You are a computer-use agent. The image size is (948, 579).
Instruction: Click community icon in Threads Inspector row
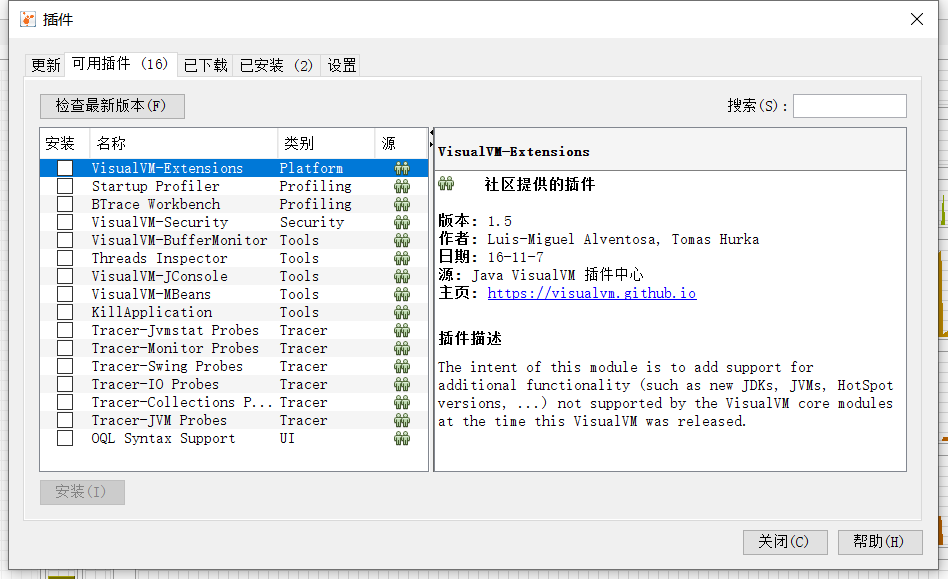pyautogui.click(x=402, y=259)
